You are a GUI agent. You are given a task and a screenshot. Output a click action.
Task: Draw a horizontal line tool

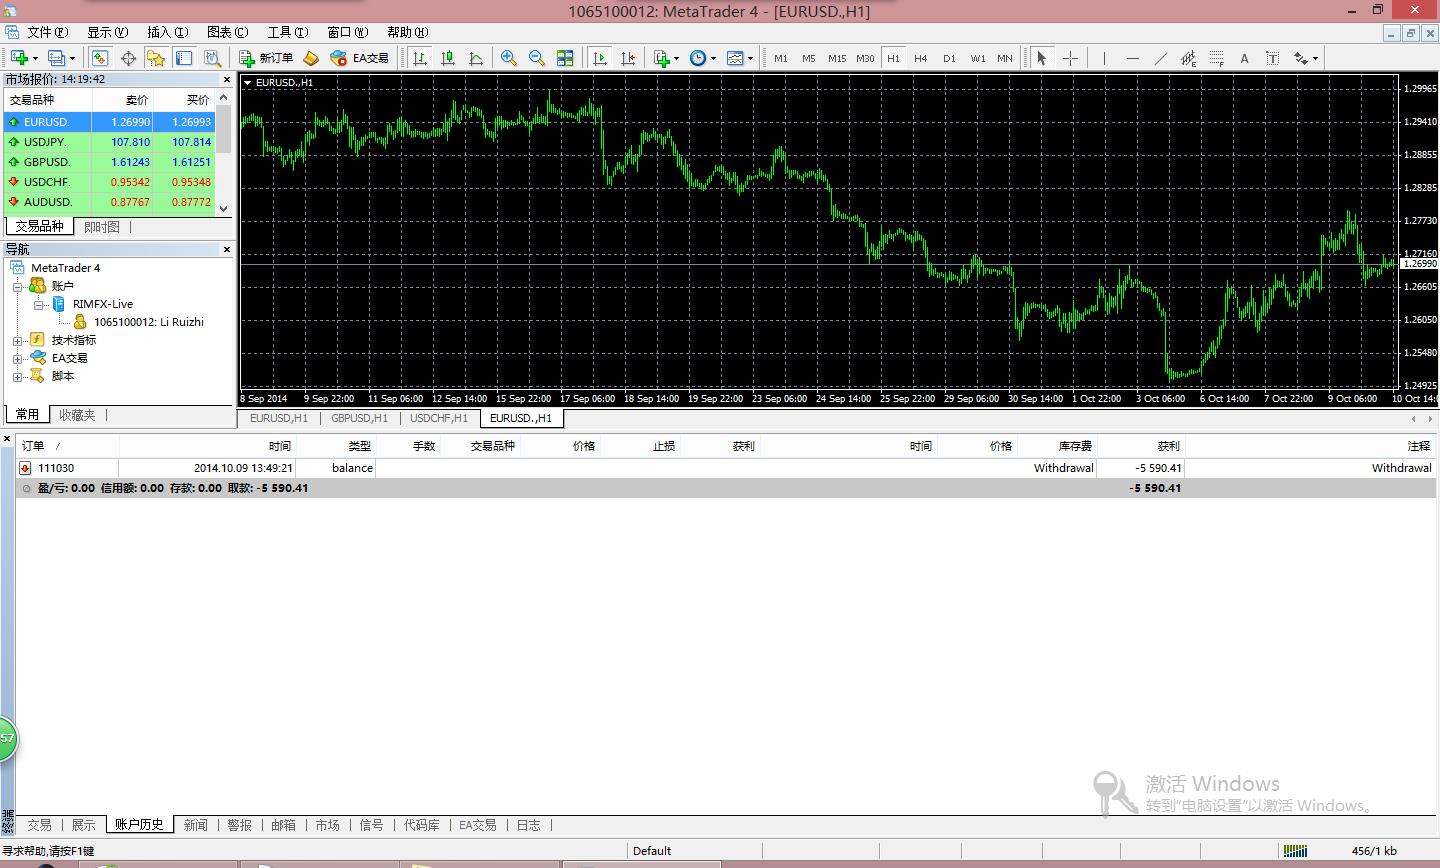(1132, 58)
